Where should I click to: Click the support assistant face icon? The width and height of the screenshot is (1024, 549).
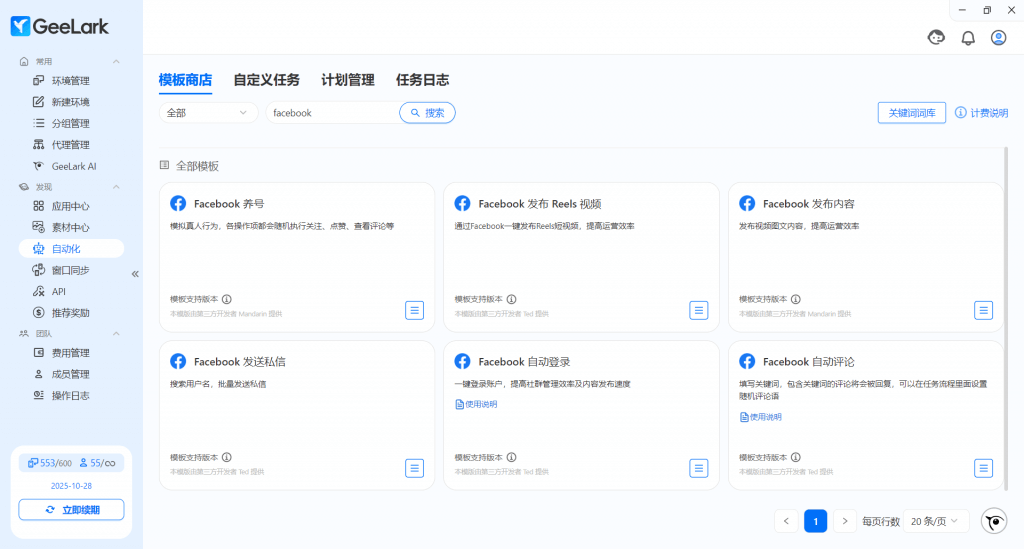coord(937,38)
